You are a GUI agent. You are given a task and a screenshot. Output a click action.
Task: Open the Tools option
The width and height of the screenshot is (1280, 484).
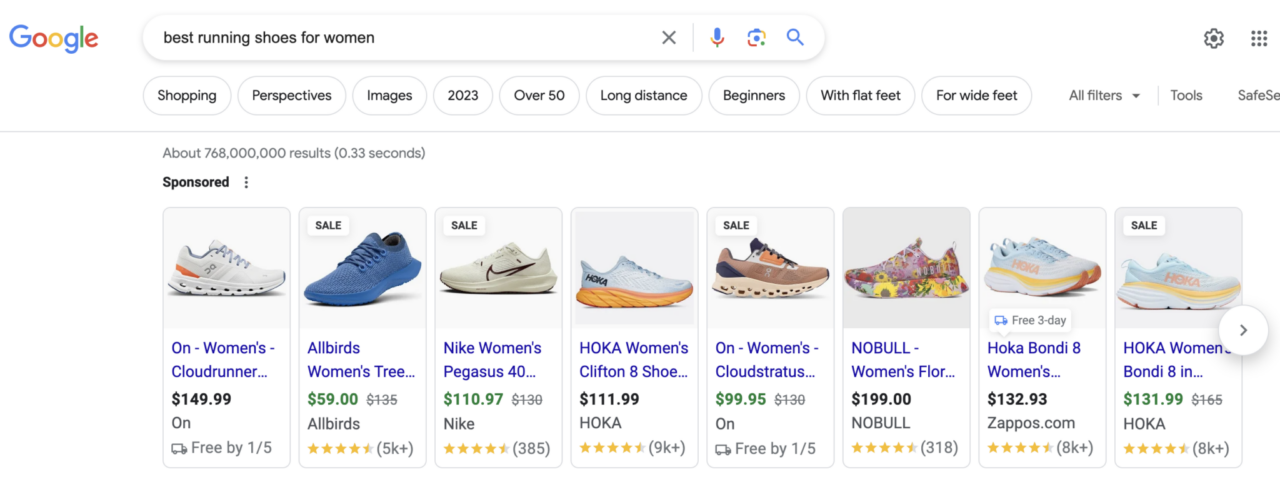(x=1186, y=96)
